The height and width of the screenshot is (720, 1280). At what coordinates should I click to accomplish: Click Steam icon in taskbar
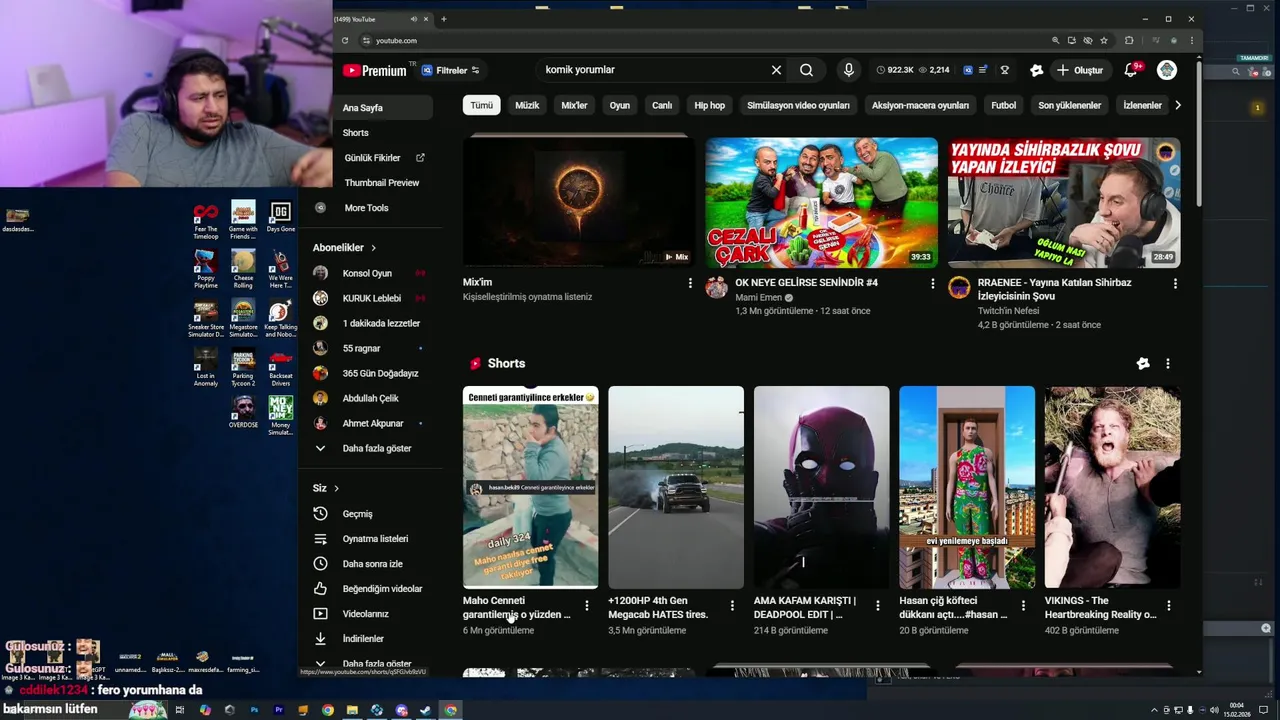tap(425, 710)
